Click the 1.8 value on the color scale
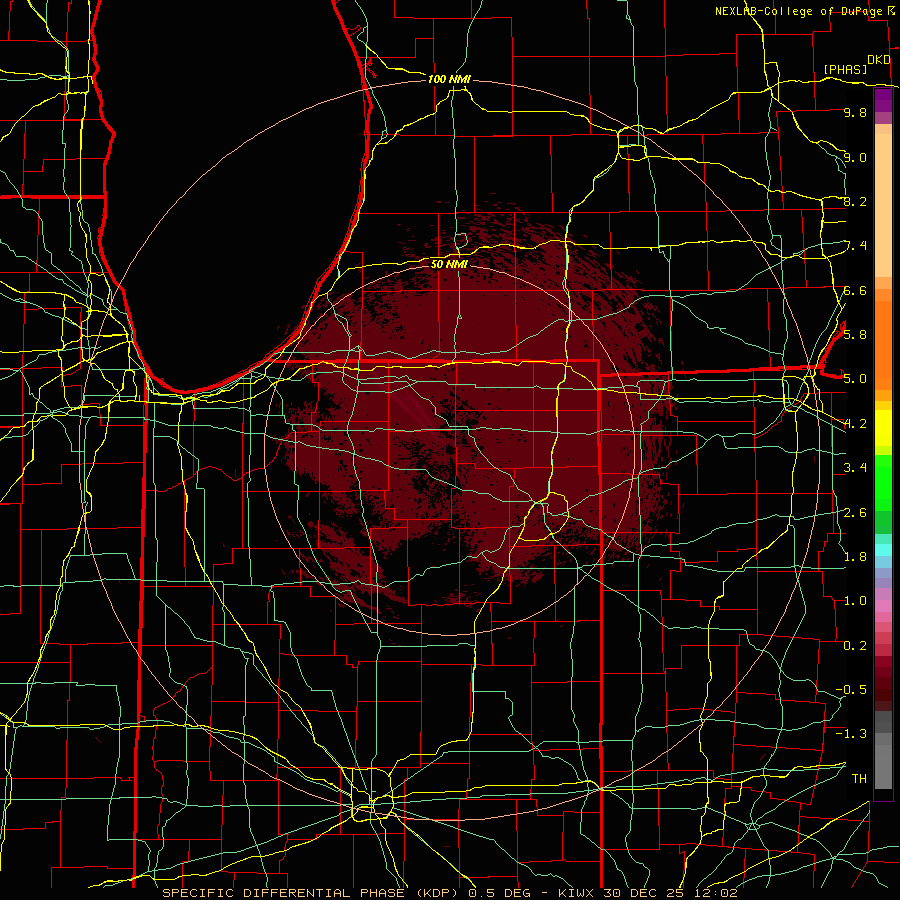Image resolution: width=900 pixels, height=900 pixels. point(855,556)
